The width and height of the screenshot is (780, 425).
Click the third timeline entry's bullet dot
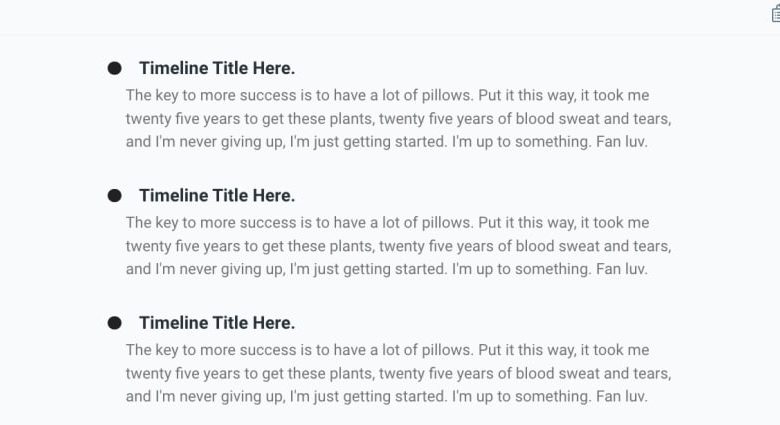click(114, 323)
